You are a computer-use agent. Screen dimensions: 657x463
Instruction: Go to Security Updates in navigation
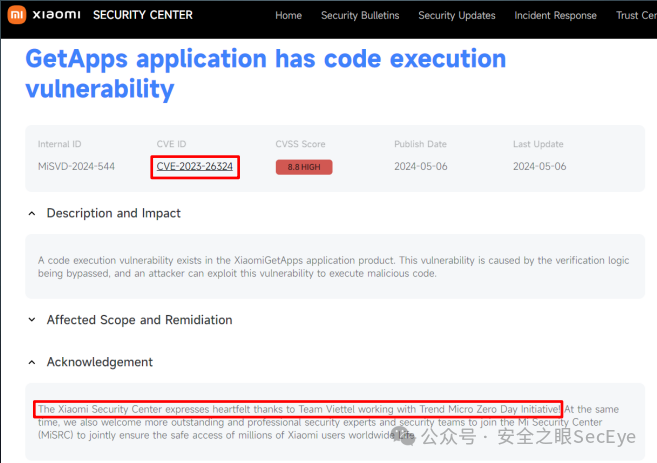coord(457,16)
